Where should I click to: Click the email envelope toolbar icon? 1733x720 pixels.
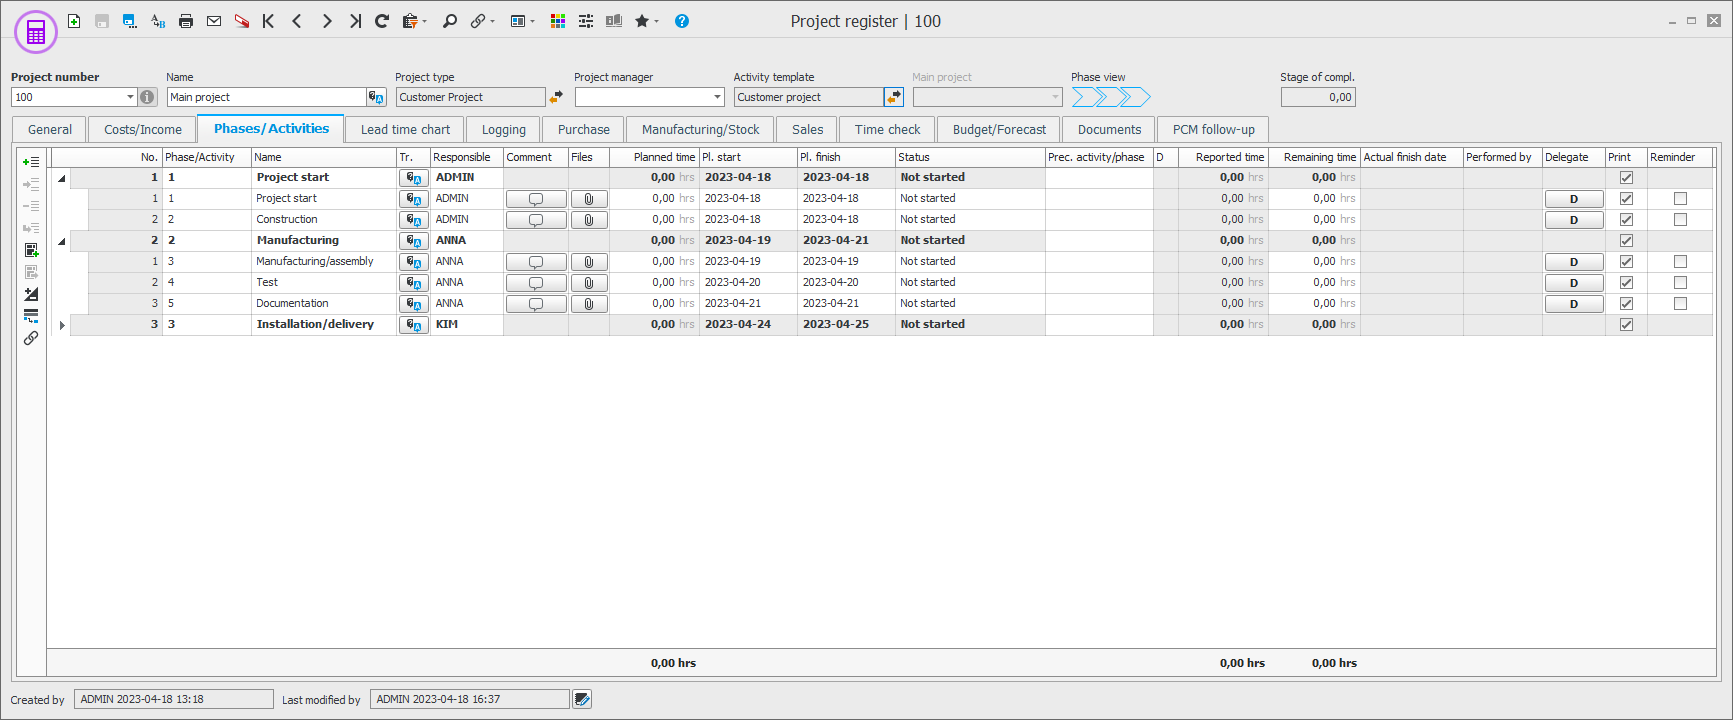coord(214,21)
